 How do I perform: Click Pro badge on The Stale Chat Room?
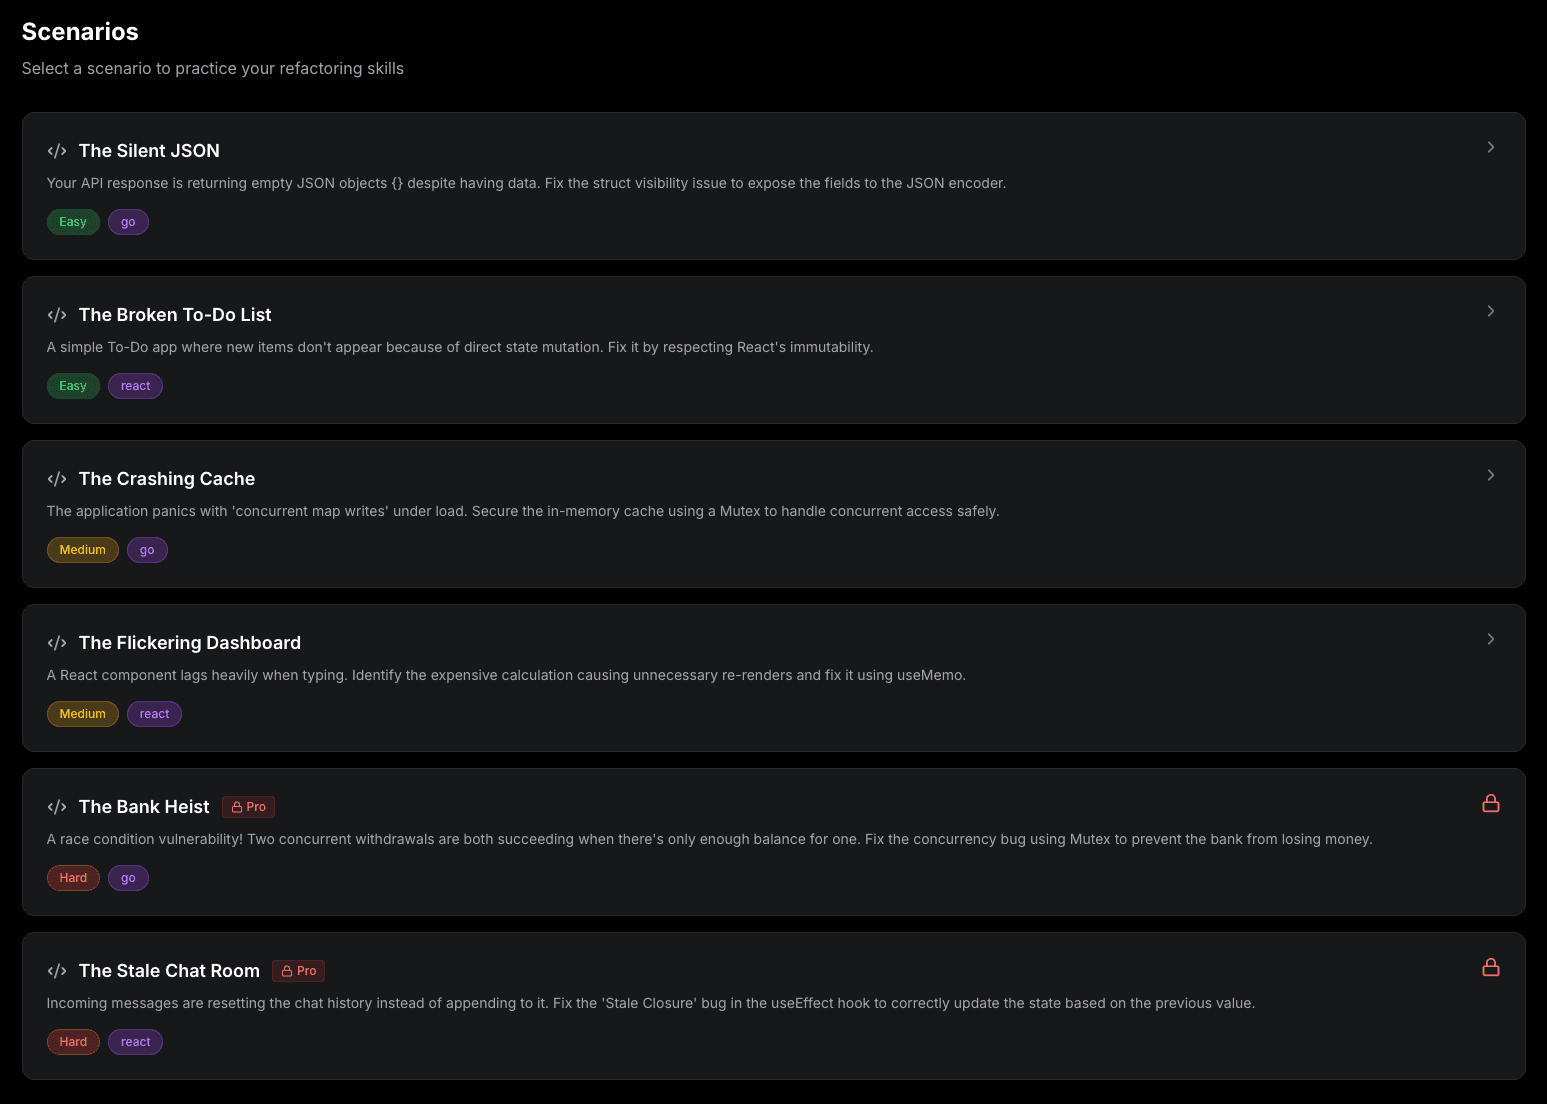pos(298,971)
